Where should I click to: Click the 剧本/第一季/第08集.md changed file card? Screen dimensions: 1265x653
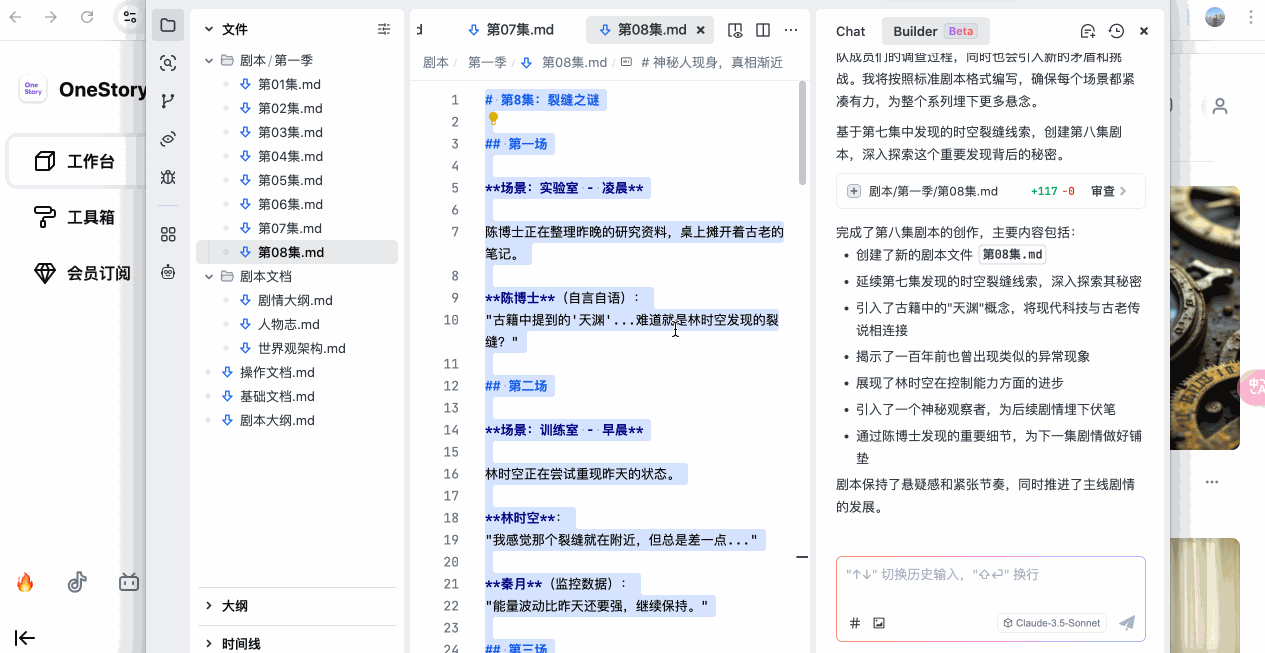tap(990, 191)
